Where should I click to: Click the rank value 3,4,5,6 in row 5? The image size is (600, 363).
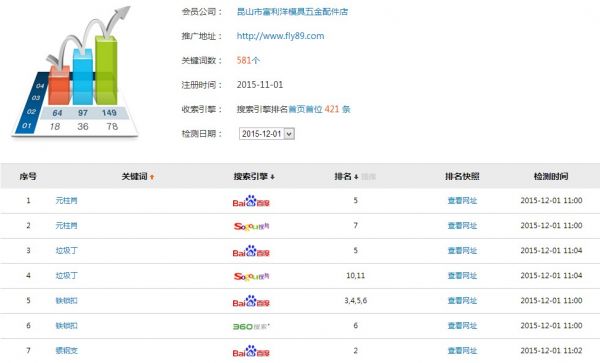point(355,300)
